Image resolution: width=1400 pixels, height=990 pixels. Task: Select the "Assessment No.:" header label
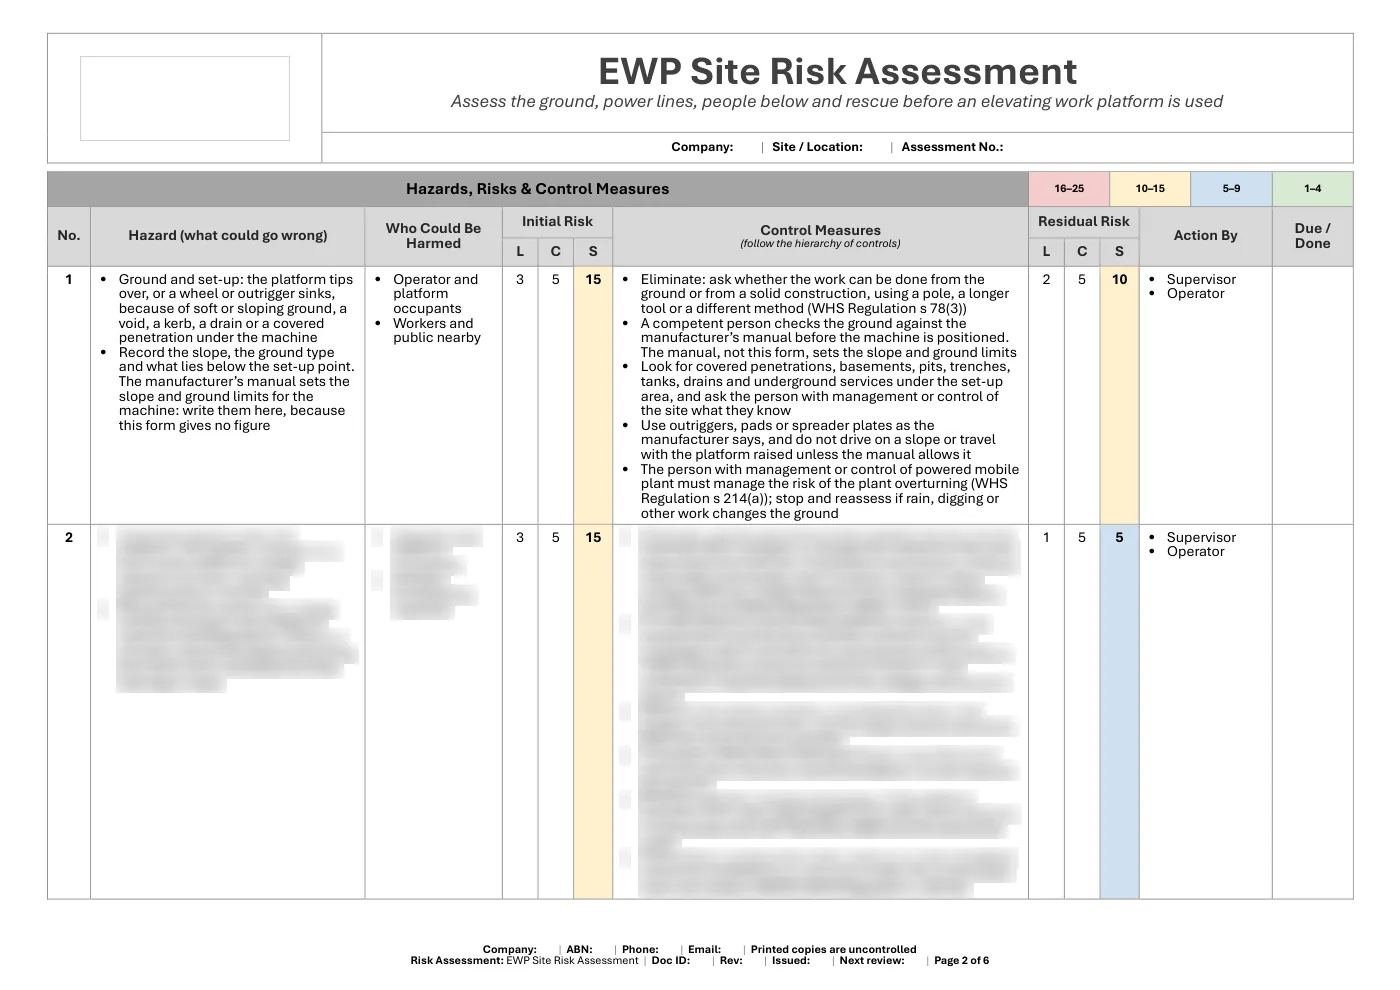[952, 147]
